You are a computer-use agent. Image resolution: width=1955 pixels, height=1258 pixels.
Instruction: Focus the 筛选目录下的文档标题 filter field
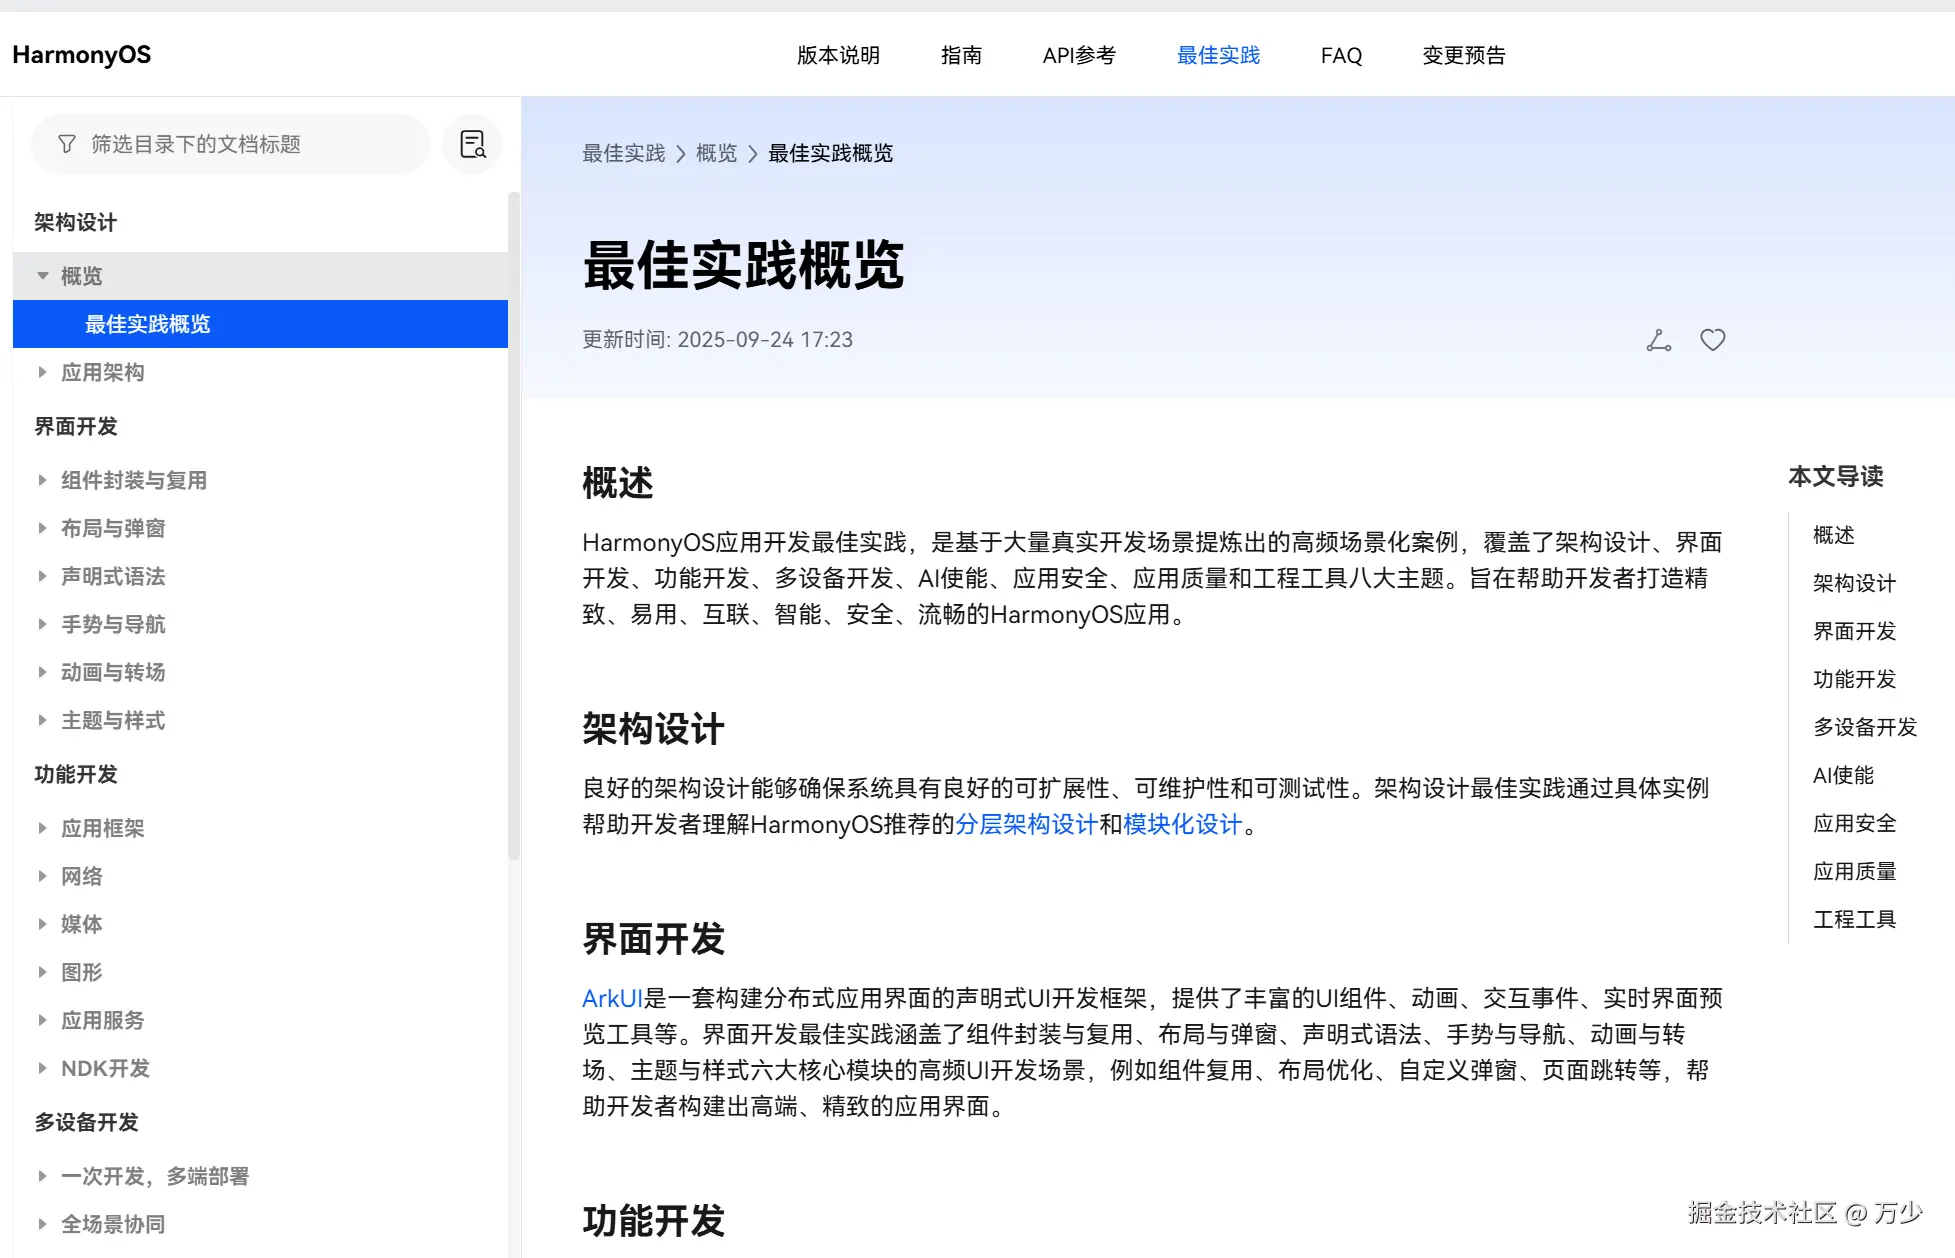pyautogui.click(x=240, y=145)
